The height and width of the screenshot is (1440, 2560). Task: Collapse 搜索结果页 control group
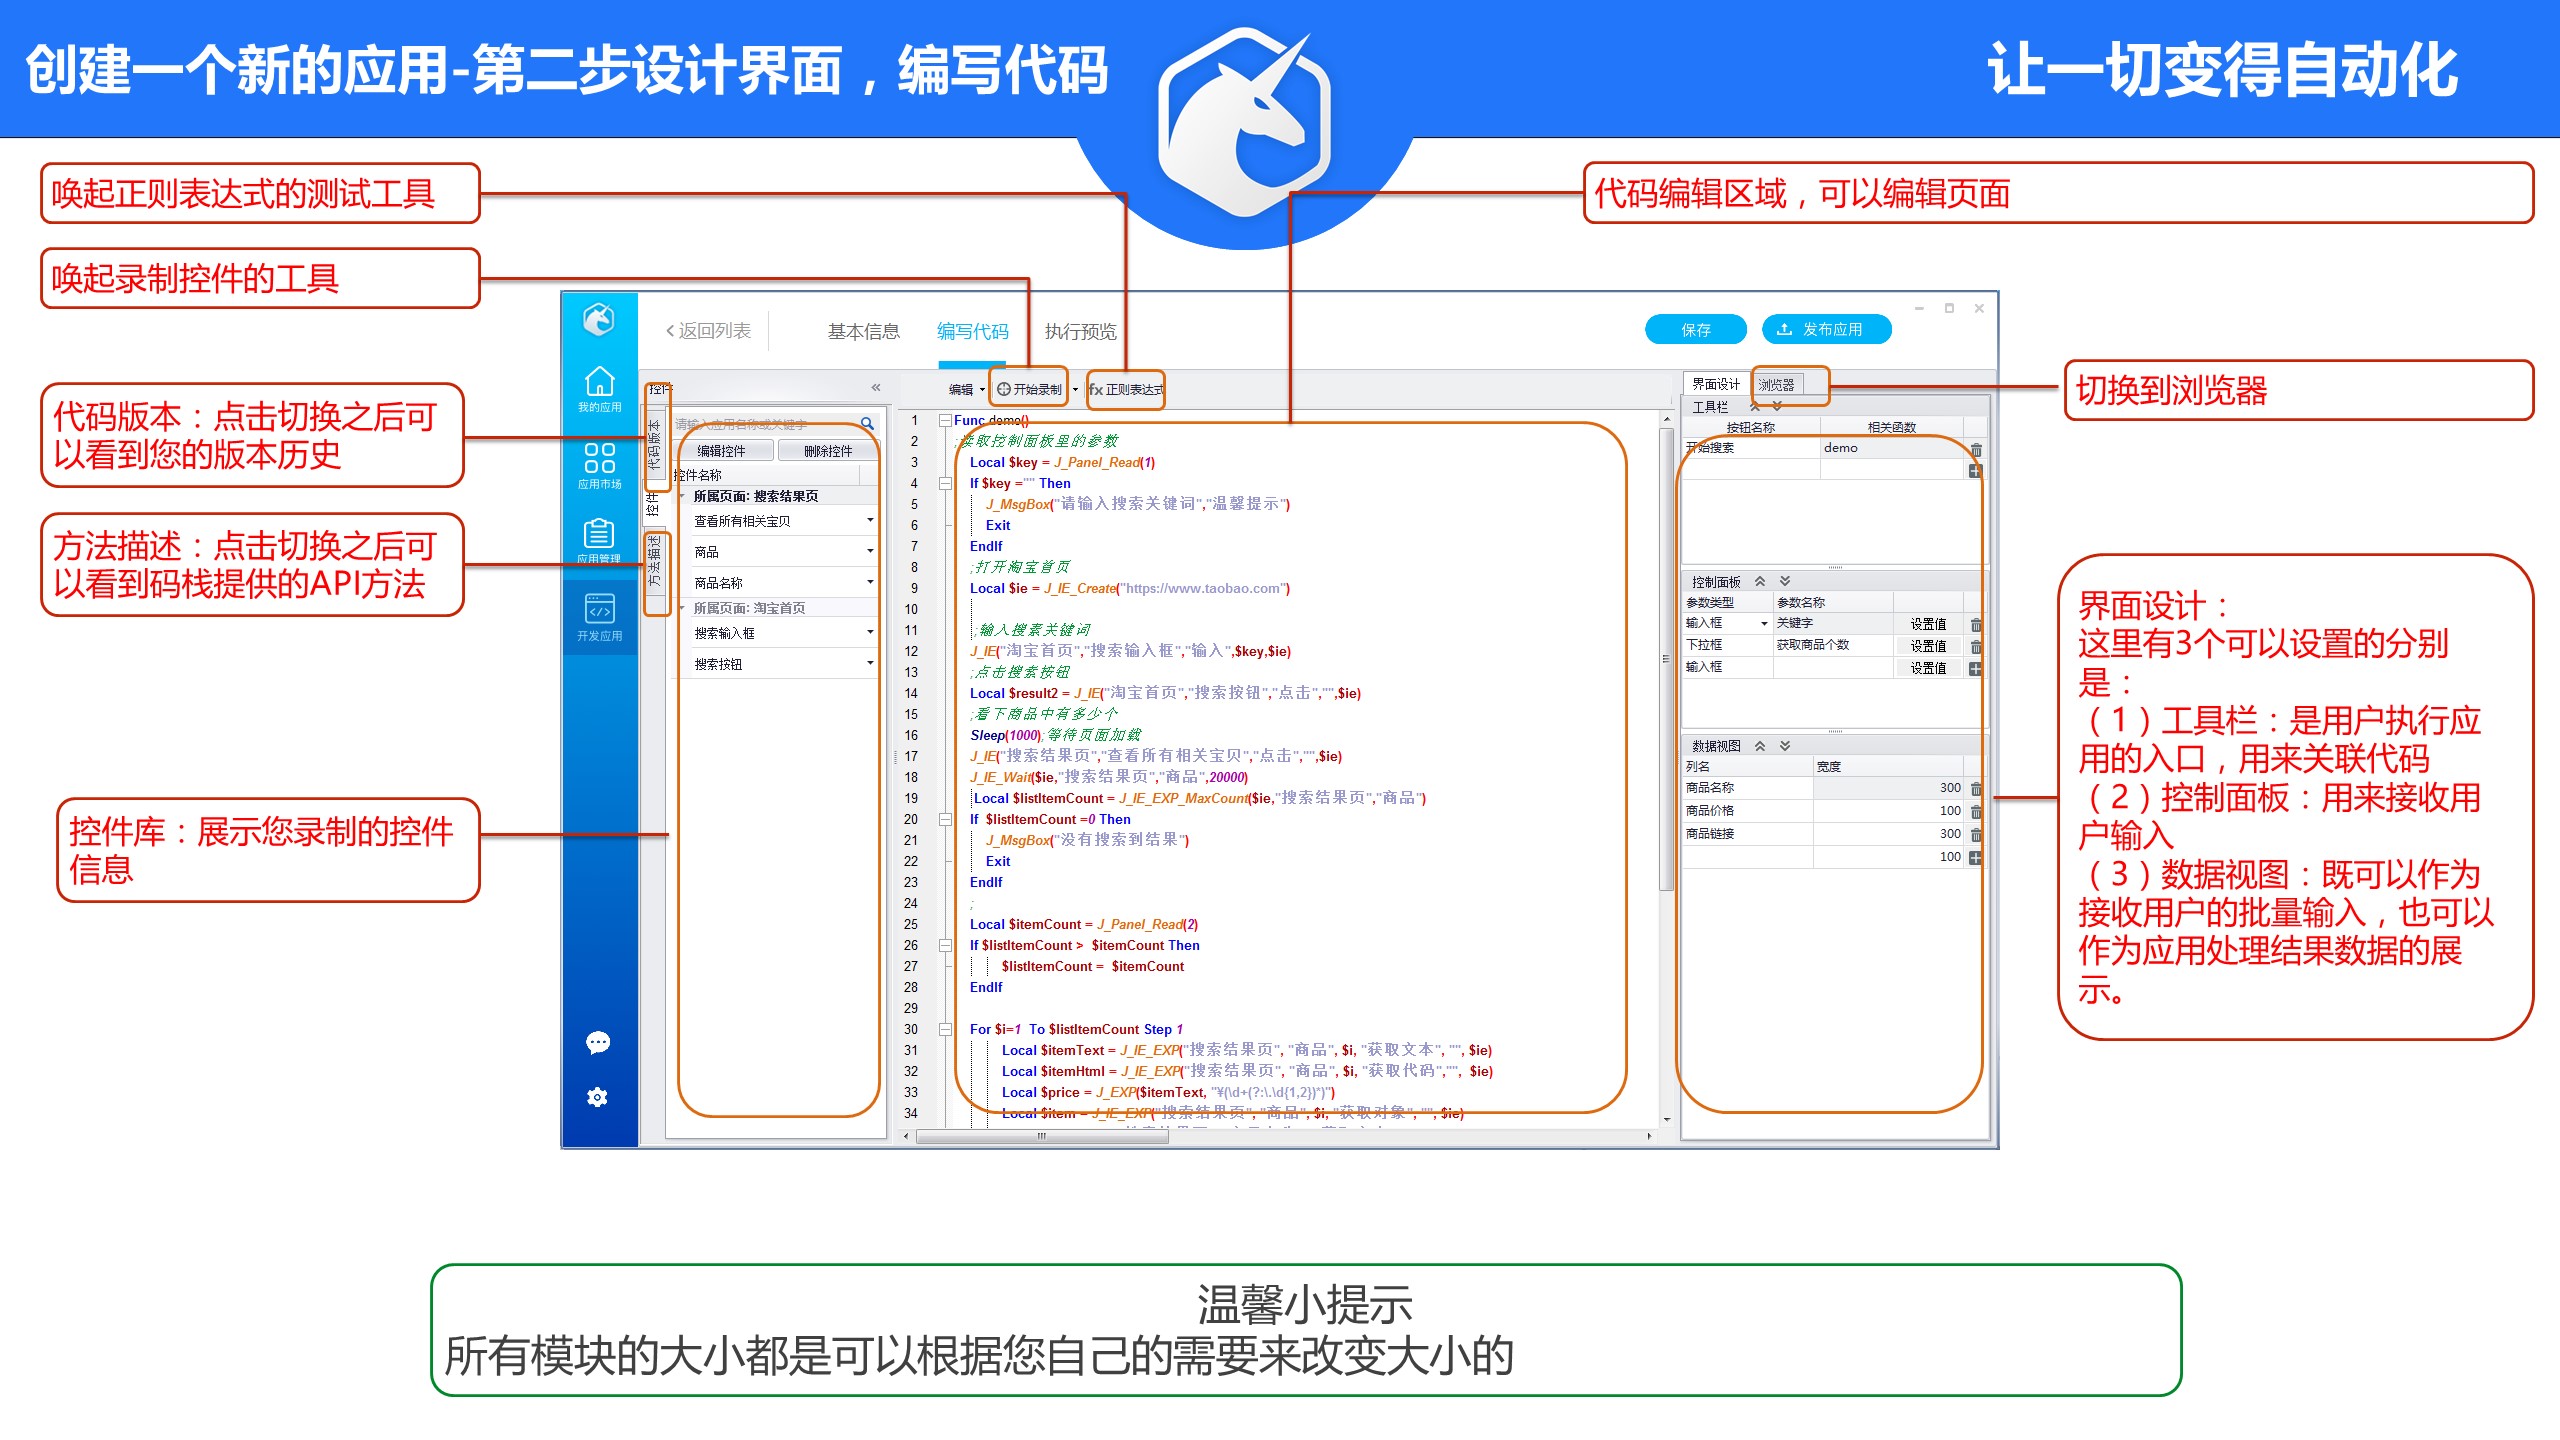[684, 496]
